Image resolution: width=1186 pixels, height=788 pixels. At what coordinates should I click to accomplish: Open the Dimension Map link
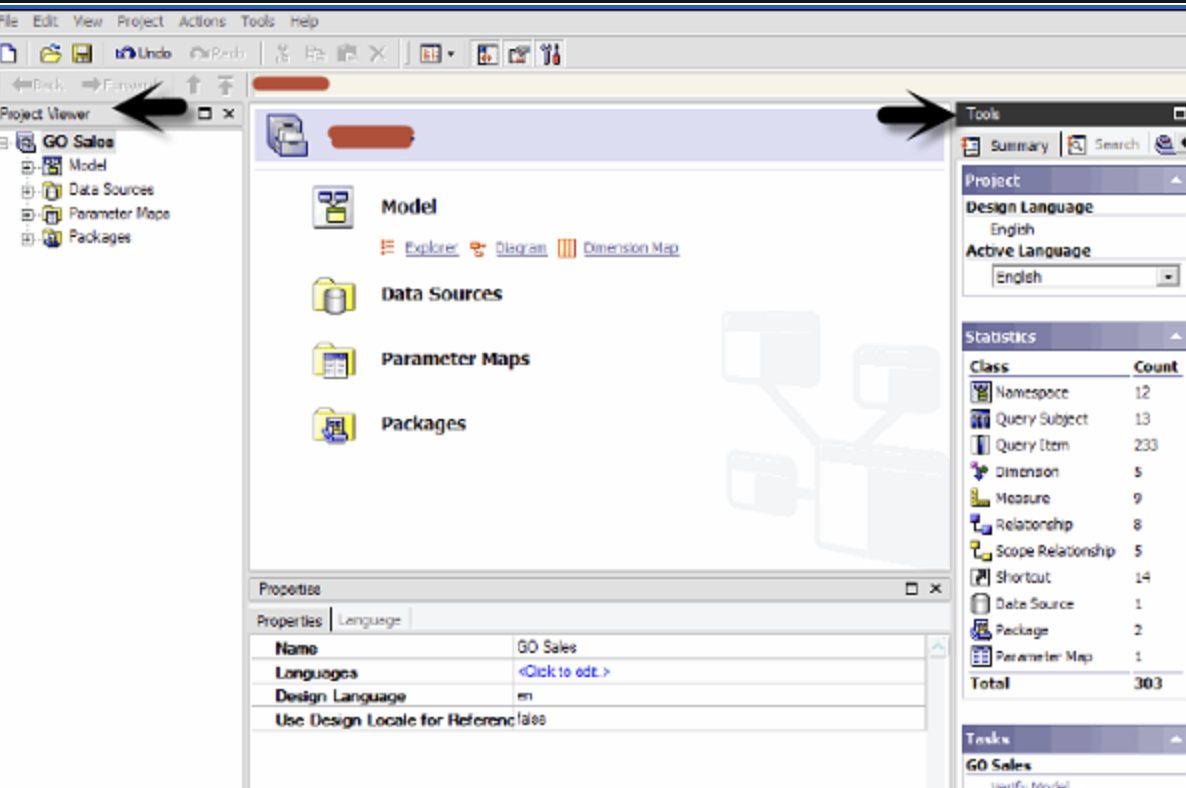(x=630, y=248)
